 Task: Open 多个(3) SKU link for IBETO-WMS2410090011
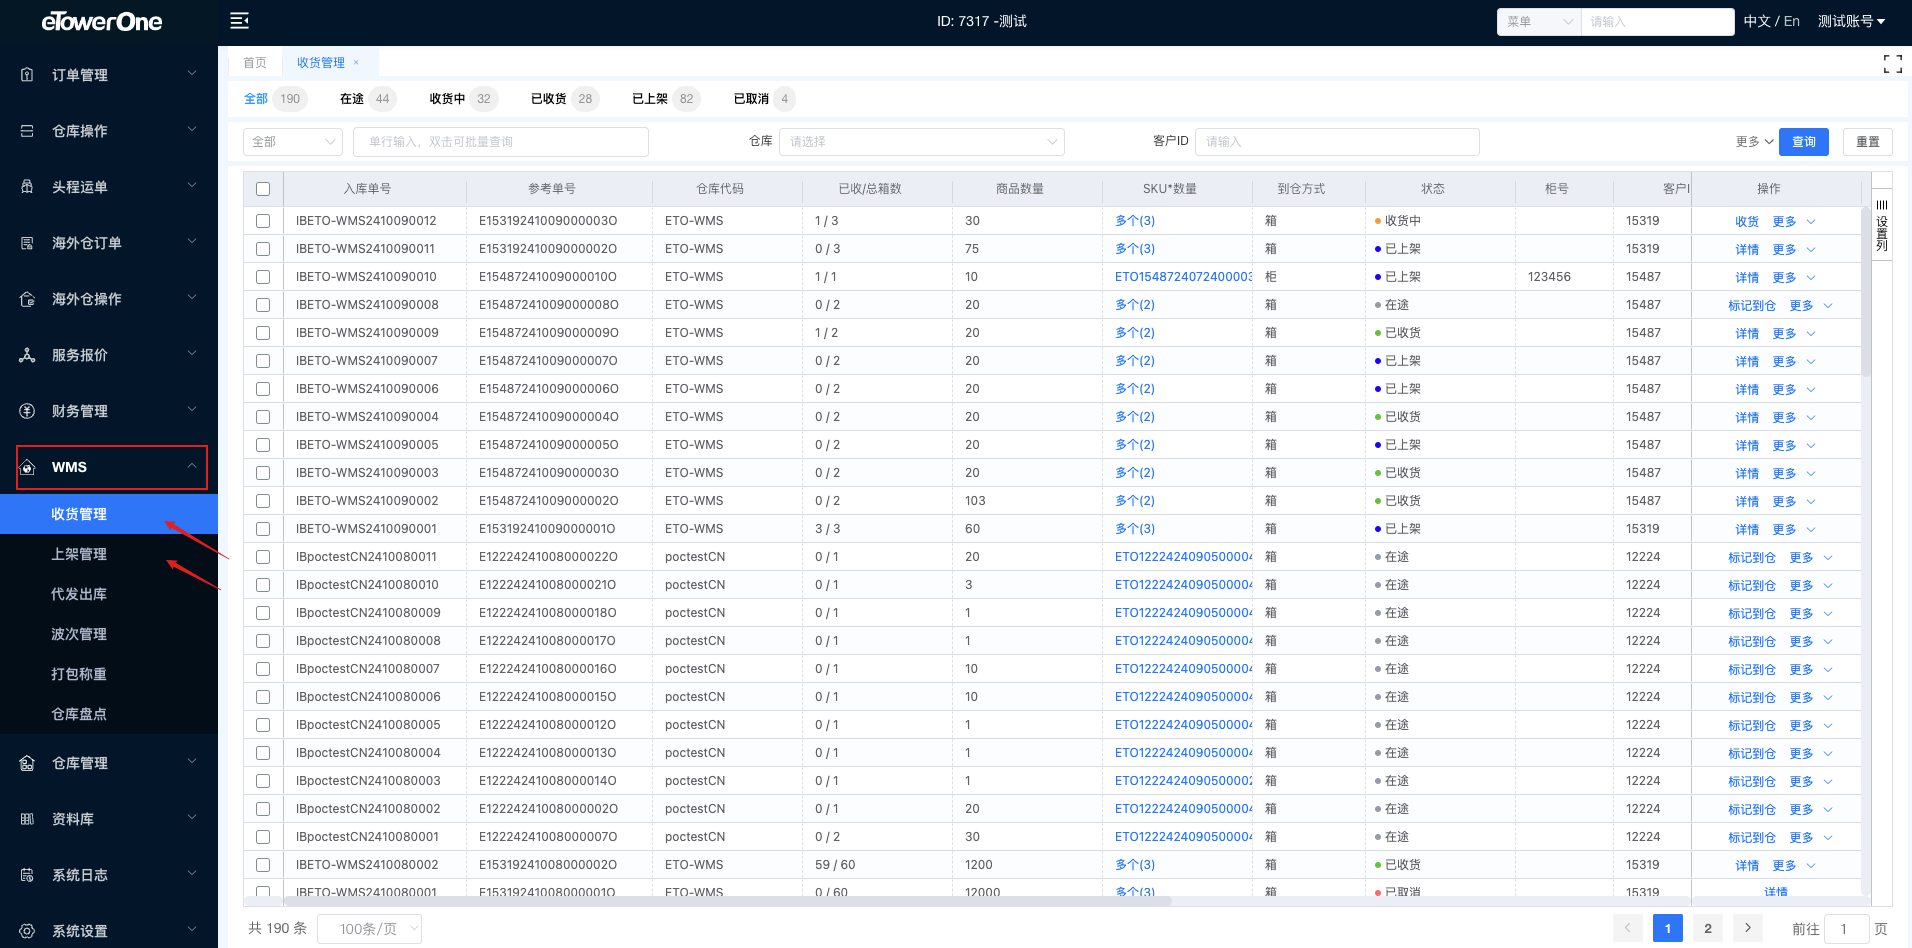(x=1135, y=249)
